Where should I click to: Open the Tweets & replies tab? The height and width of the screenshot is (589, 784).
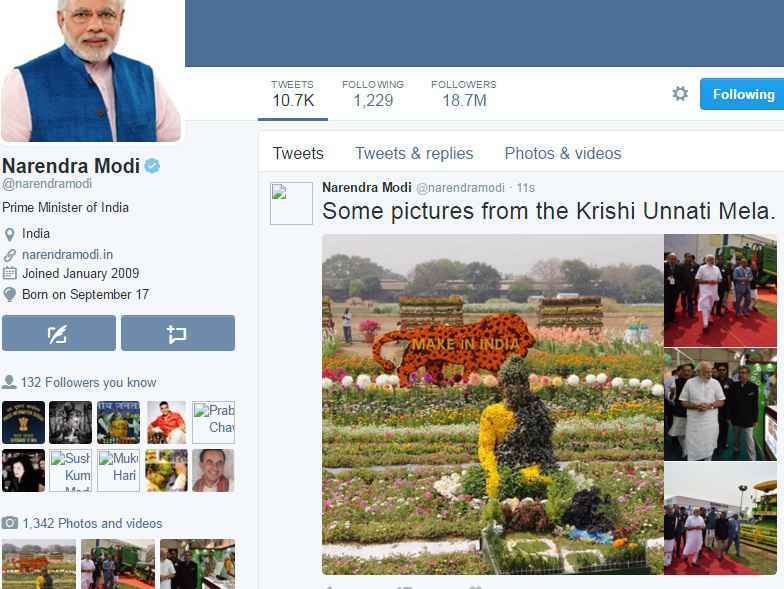click(414, 153)
